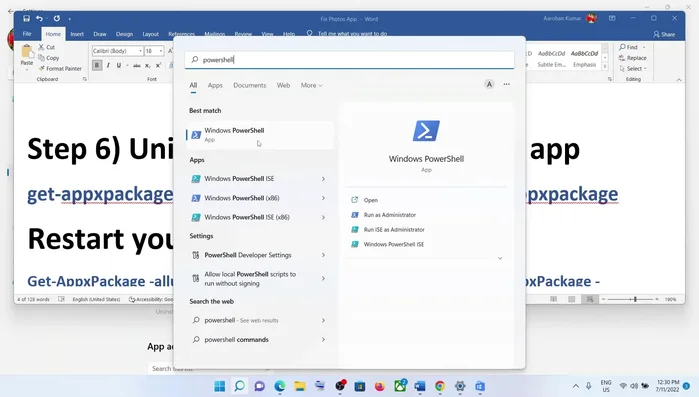Open 'Allow local PowerShell scripts' setting
699x397 pixels.
click(259, 278)
